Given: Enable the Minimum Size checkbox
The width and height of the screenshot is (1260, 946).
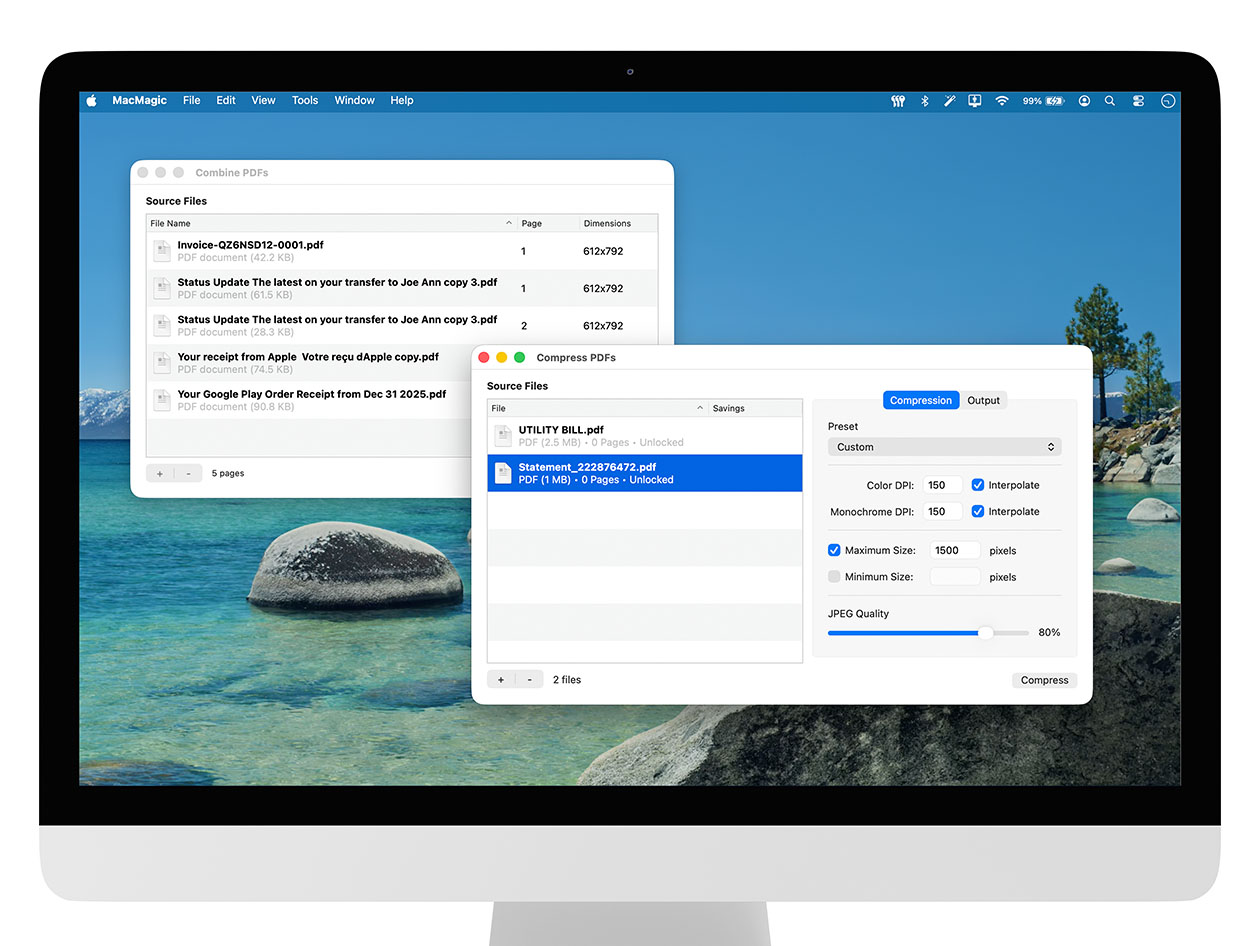Looking at the screenshot, I should [834, 576].
